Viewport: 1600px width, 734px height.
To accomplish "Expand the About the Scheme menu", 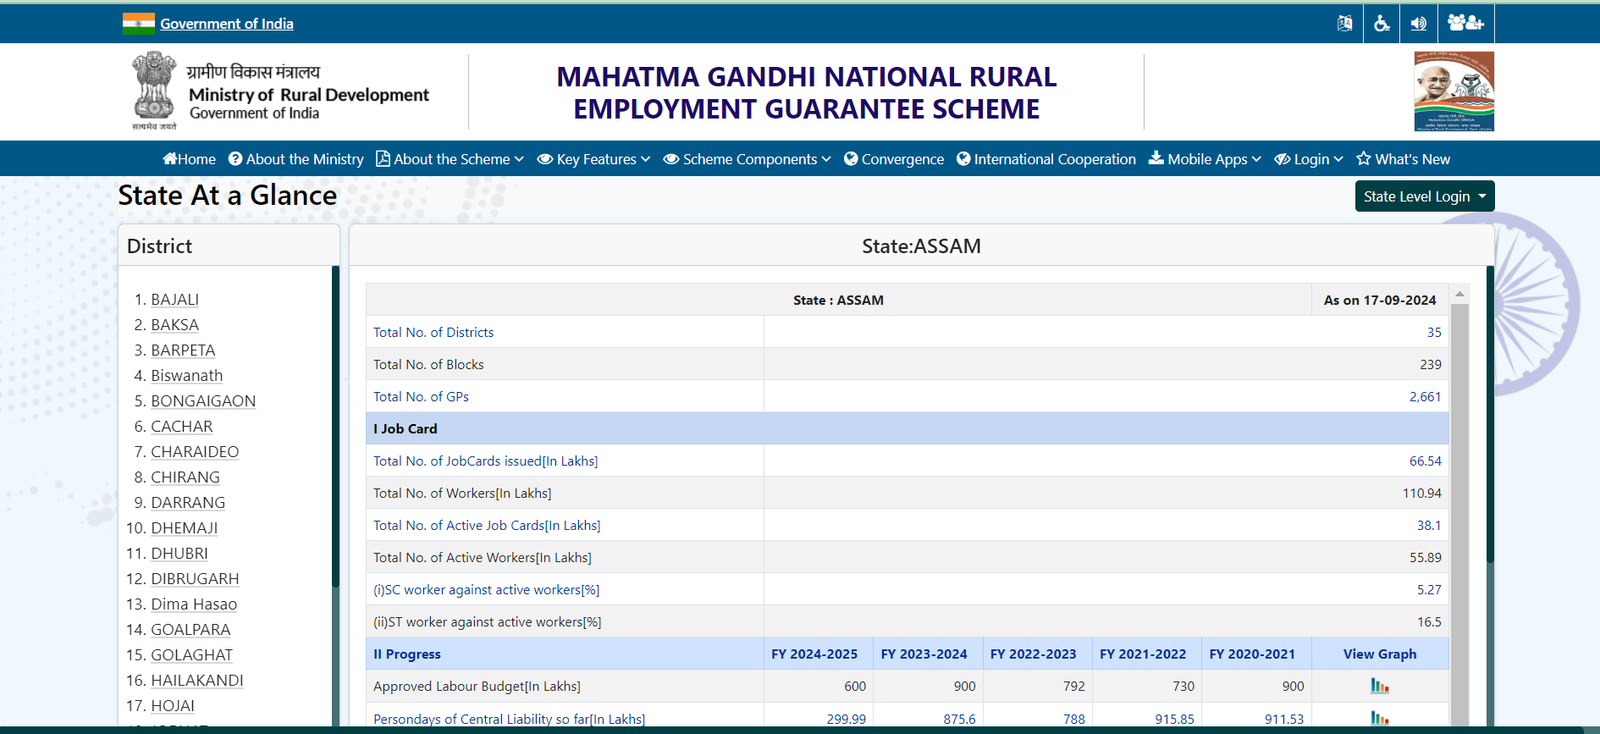I will 450,159.
